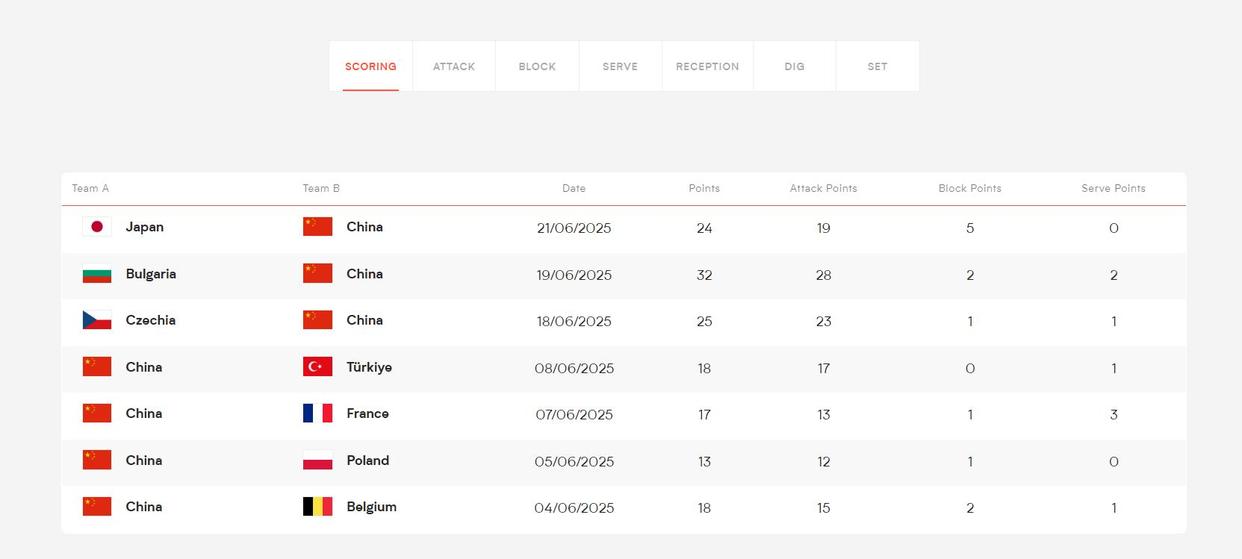Show the Dig tab
Viewport: 1242px width, 559px height.
click(x=794, y=67)
